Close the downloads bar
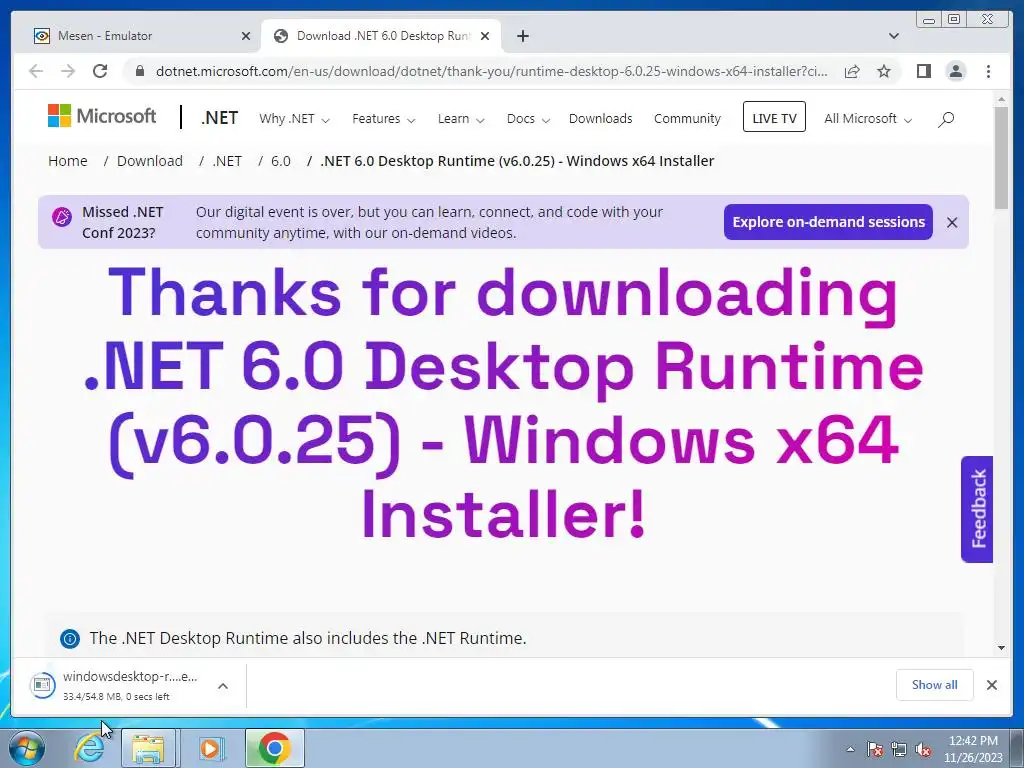This screenshot has width=1024, height=768. 992,685
